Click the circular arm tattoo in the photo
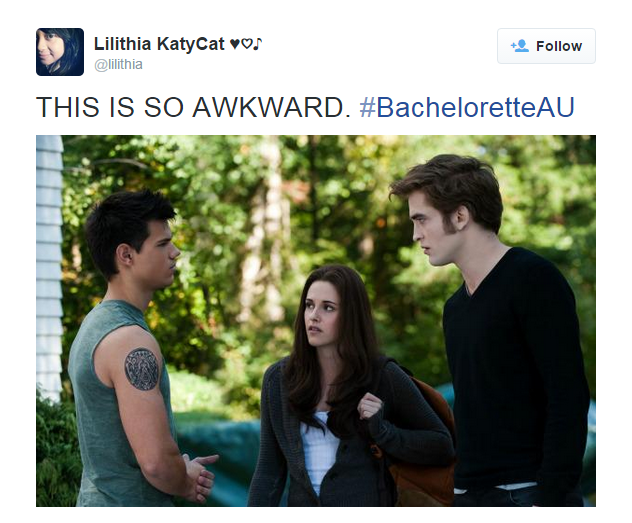This screenshot has width=632, height=523. (x=141, y=369)
